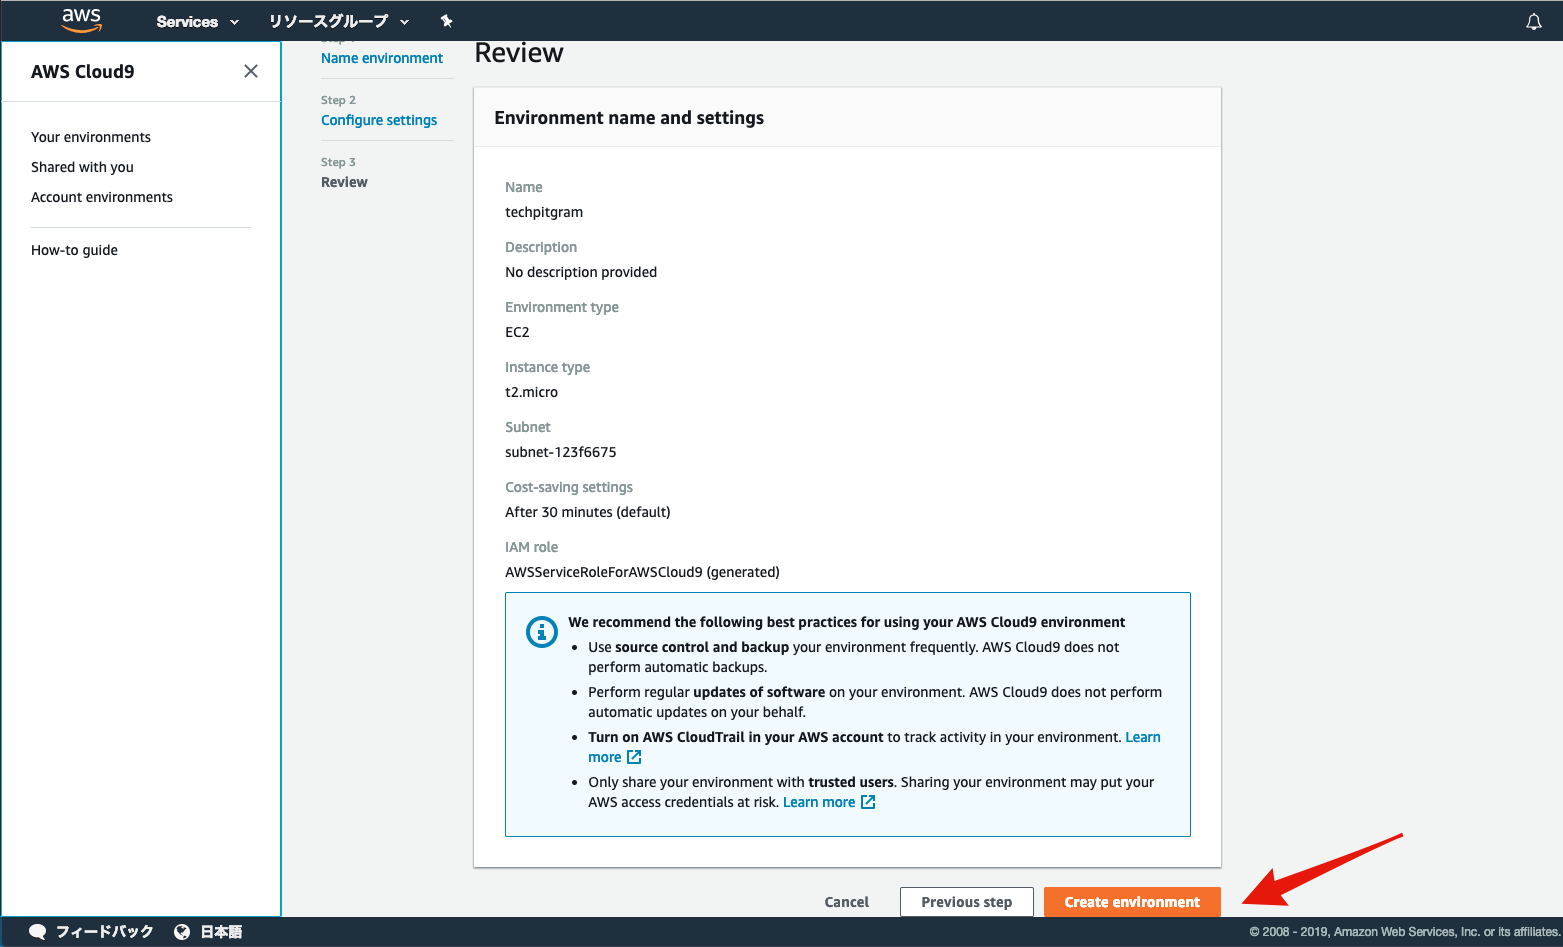
Task: Select No description provided text
Action: pyautogui.click(x=581, y=272)
